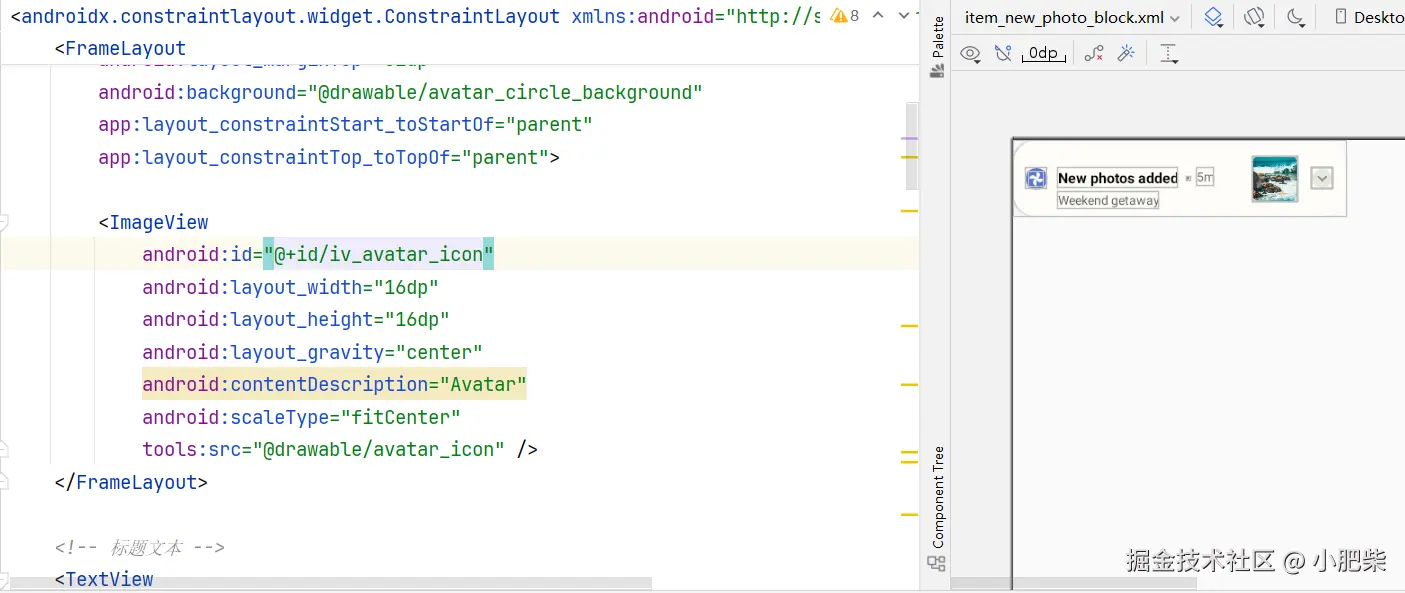The image size is (1405, 593).
Task: Click the infer constraints magic wand
Action: pyautogui.click(x=1126, y=53)
